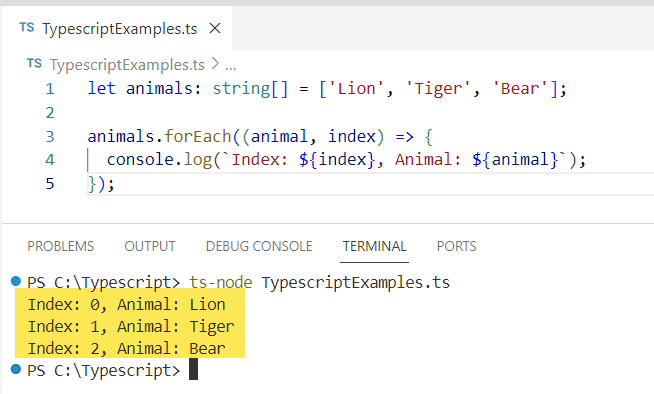The height and width of the screenshot is (394, 654).
Task: Click terminal output 'Index: 2, Animal: Bear'
Action: pos(126,349)
